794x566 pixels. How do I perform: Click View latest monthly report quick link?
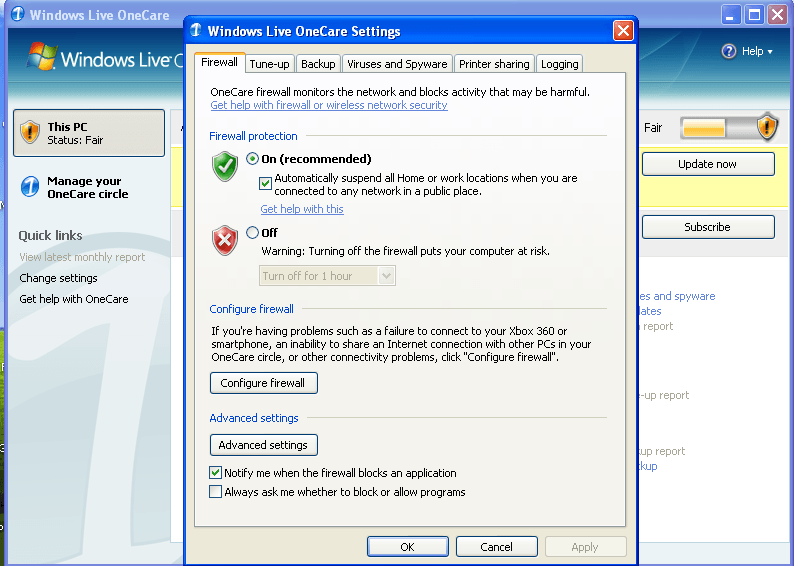[82, 257]
